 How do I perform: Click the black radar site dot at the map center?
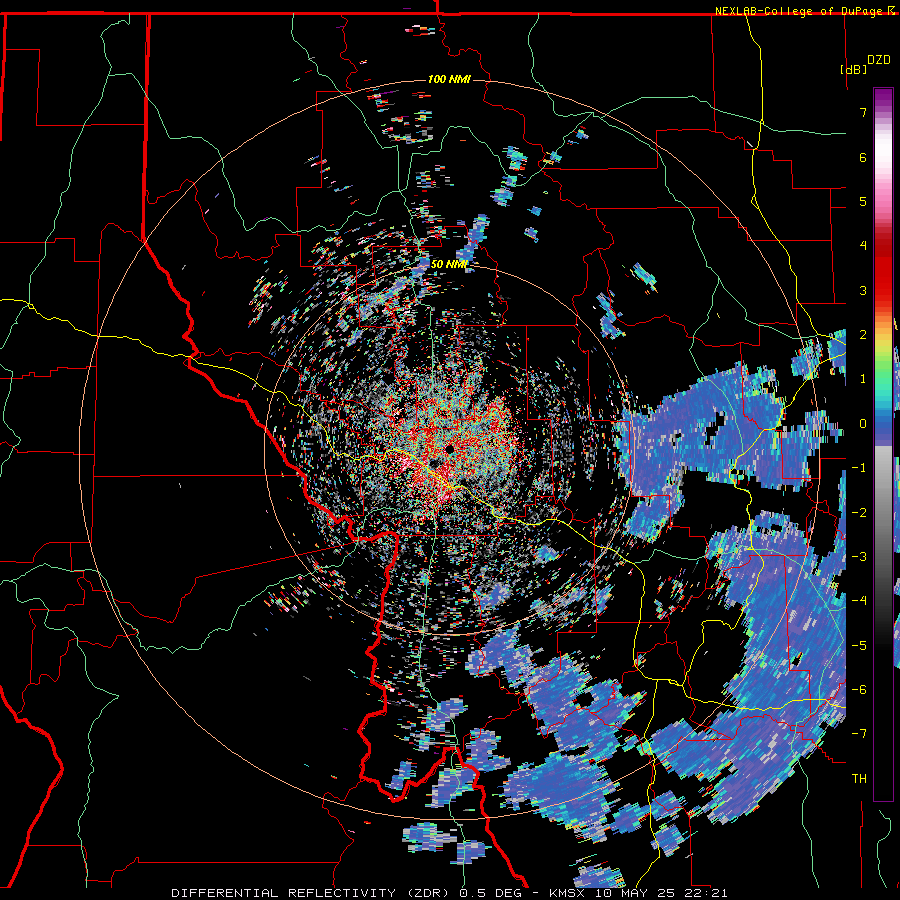449,448
